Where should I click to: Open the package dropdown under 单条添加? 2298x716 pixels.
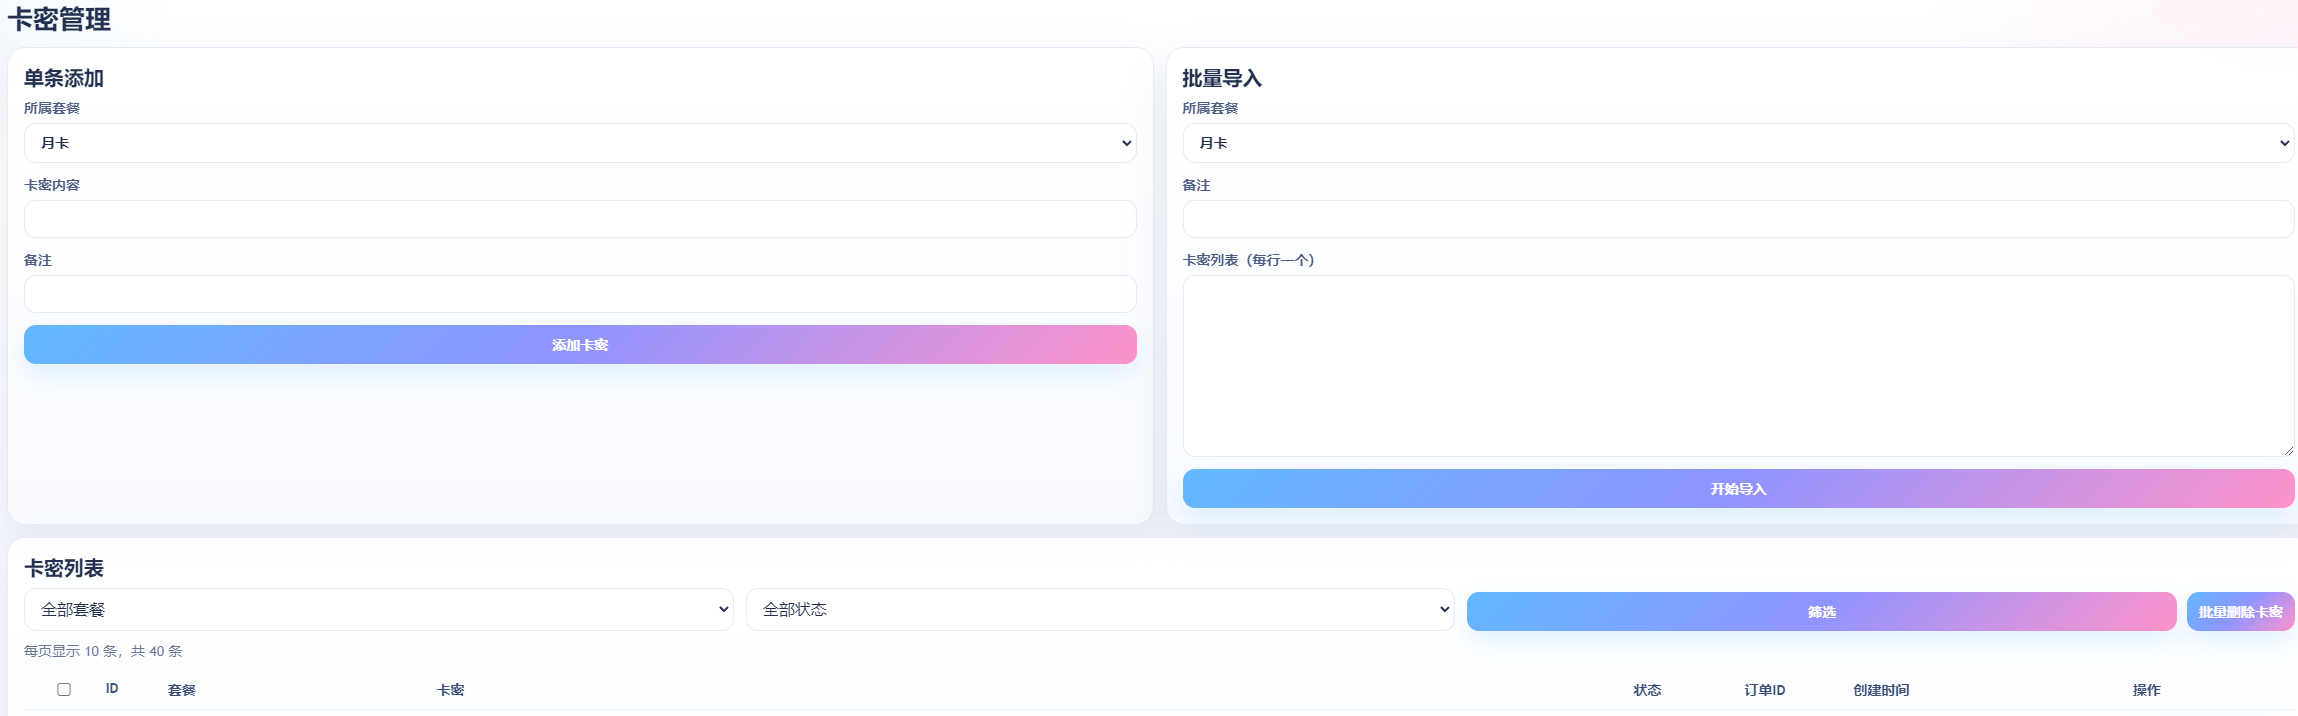pyautogui.click(x=580, y=143)
